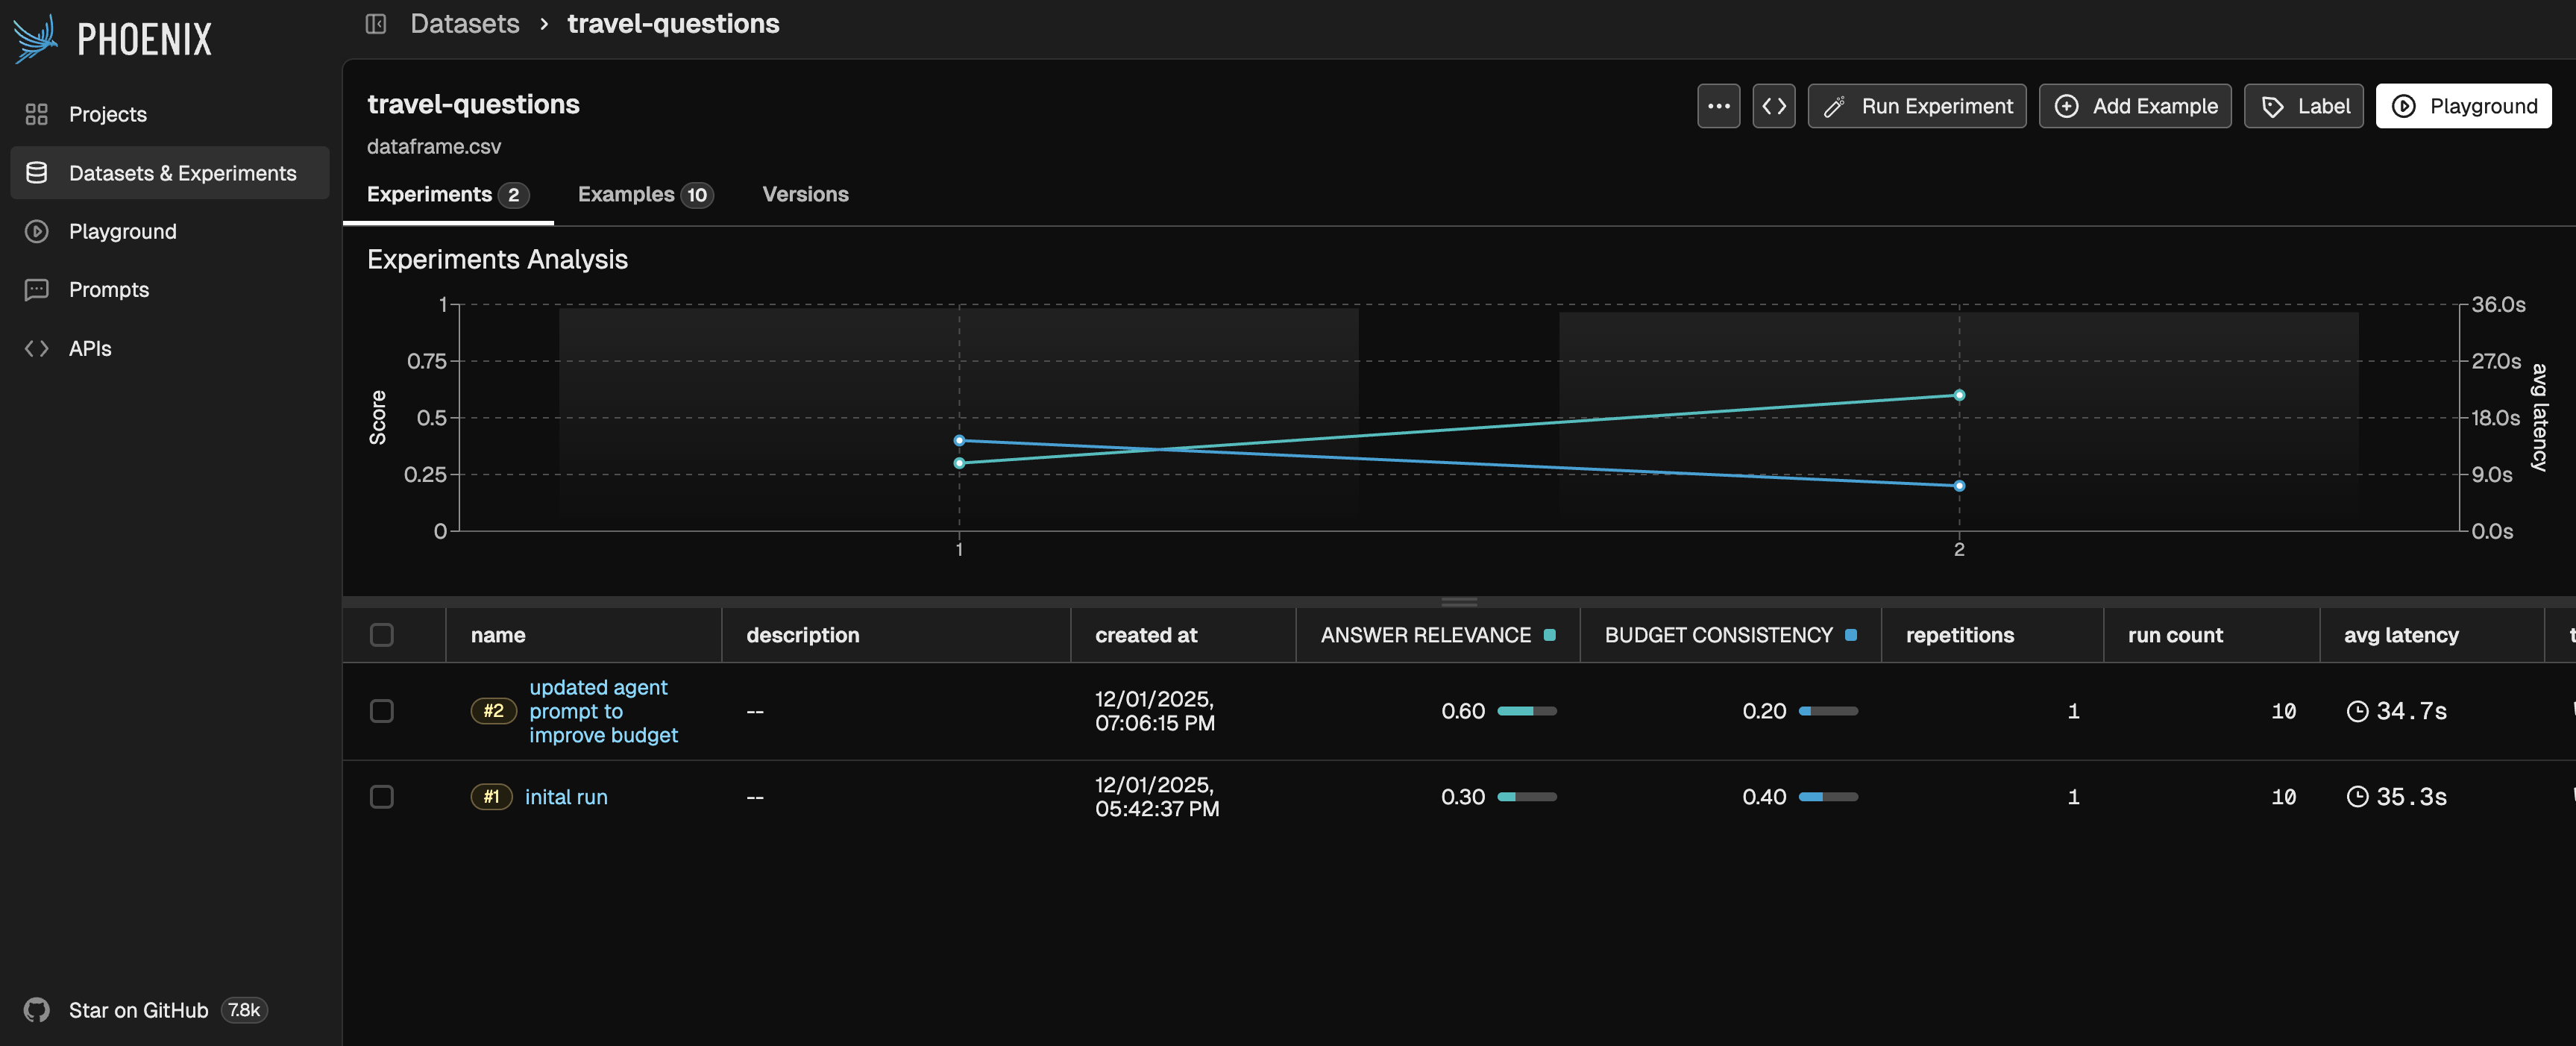Open Prompts in sidebar
The height and width of the screenshot is (1046, 2576).
point(108,290)
